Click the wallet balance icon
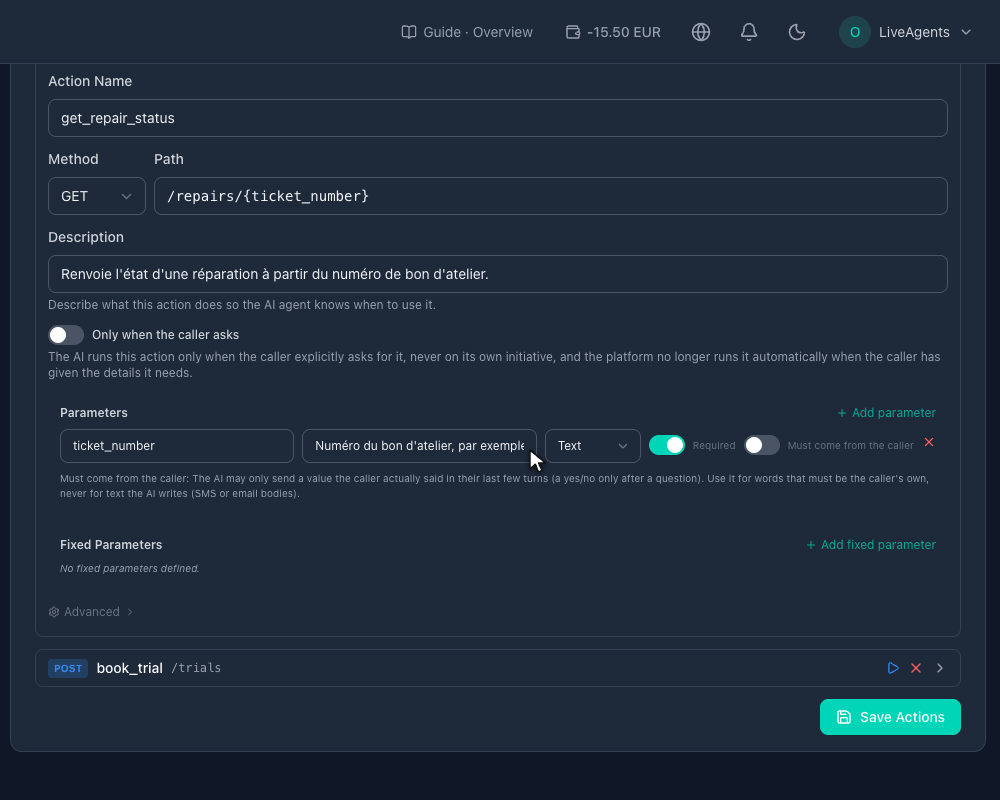 [x=573, y=32]
